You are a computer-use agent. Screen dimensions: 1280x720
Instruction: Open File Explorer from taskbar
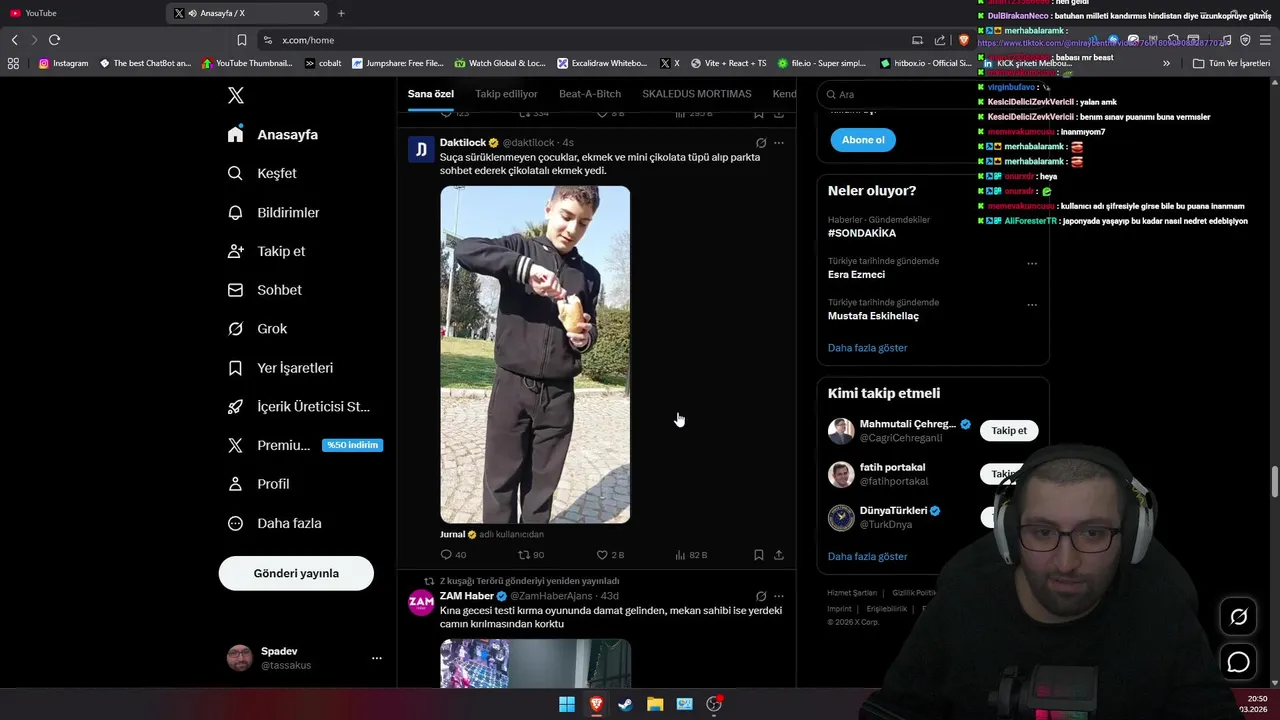pyautogui.click(x=655, y=704)
